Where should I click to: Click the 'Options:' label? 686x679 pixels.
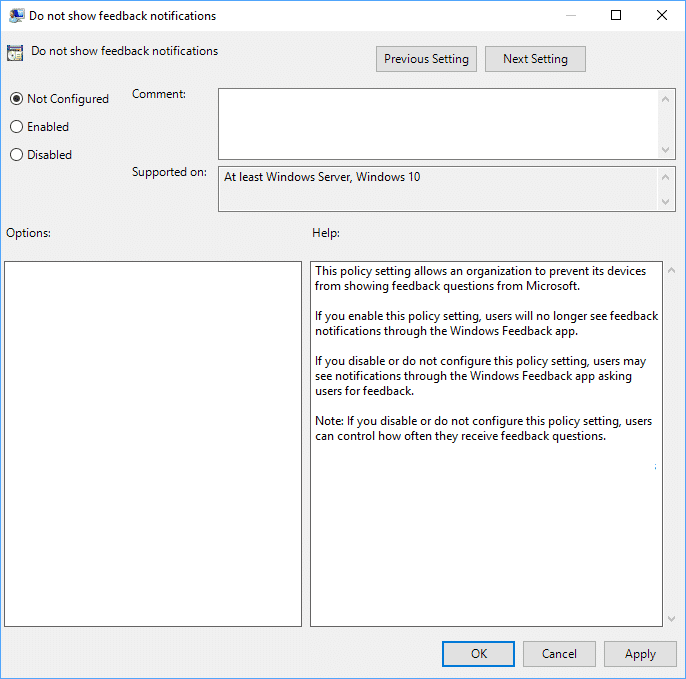click(x=28, y=233)
